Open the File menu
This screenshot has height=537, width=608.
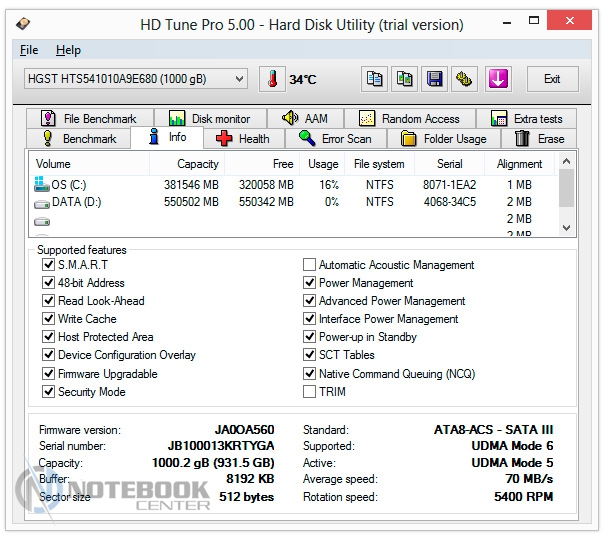click(29, 50)
